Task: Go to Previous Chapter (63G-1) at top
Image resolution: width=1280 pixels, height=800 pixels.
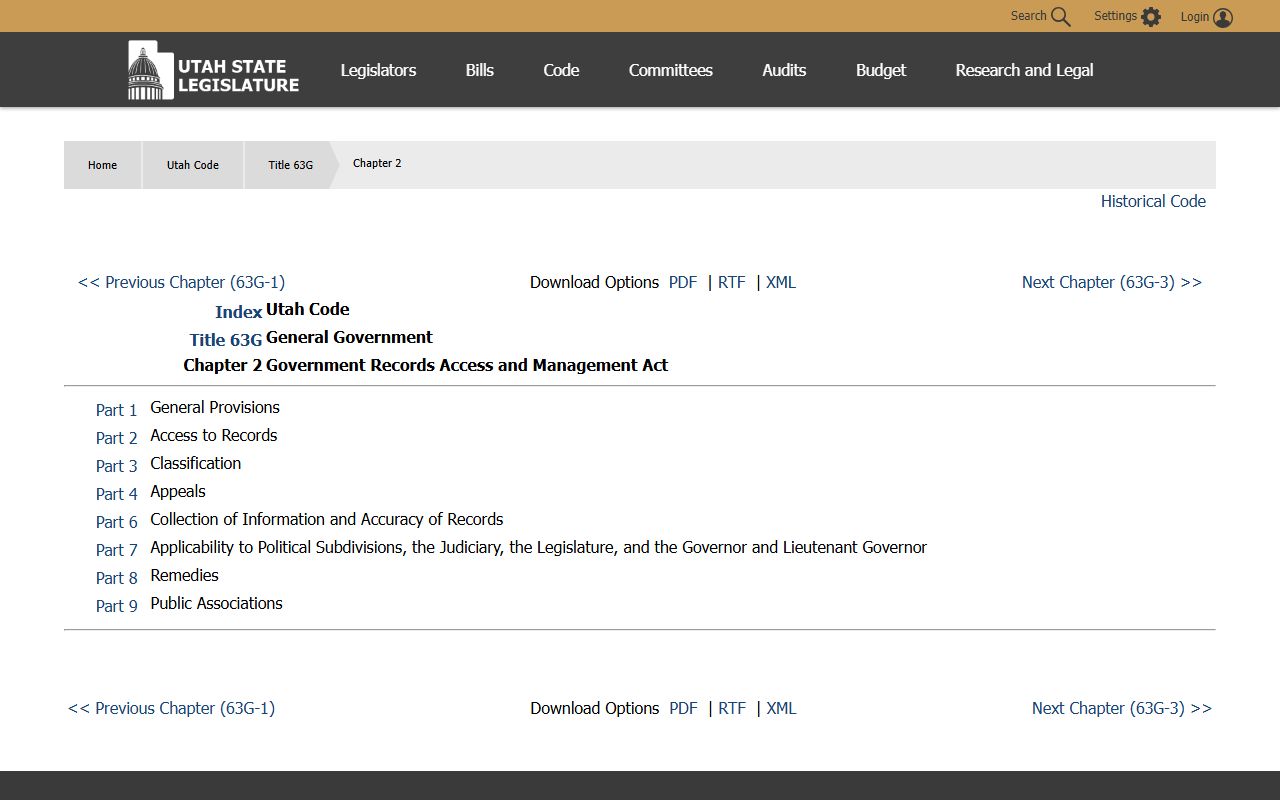Action: coord(181,282)
